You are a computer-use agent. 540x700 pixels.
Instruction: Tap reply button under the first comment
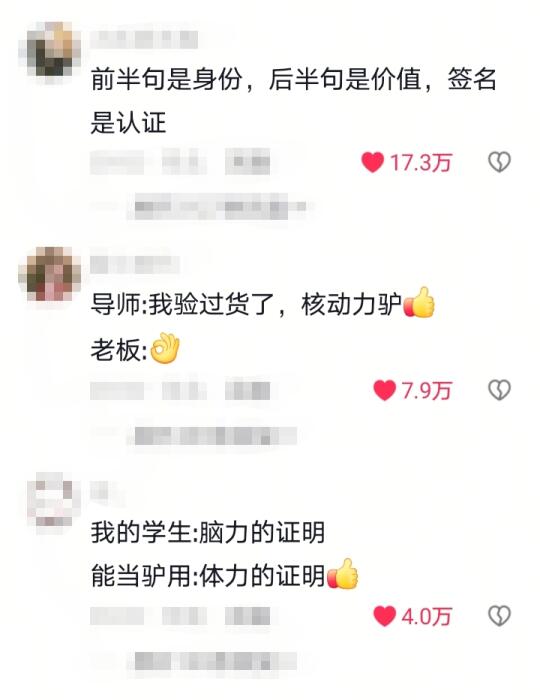[x=248, y=161]
